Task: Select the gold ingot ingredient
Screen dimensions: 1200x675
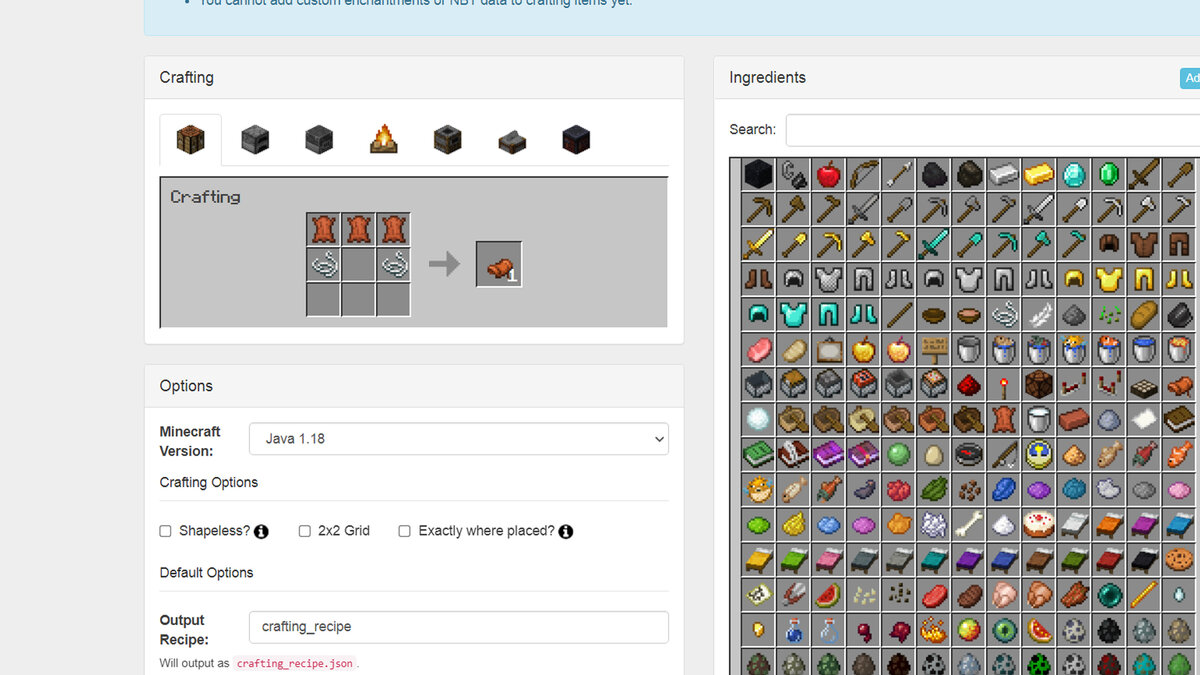Action: pyautogui.click(x=1039, y=175)
